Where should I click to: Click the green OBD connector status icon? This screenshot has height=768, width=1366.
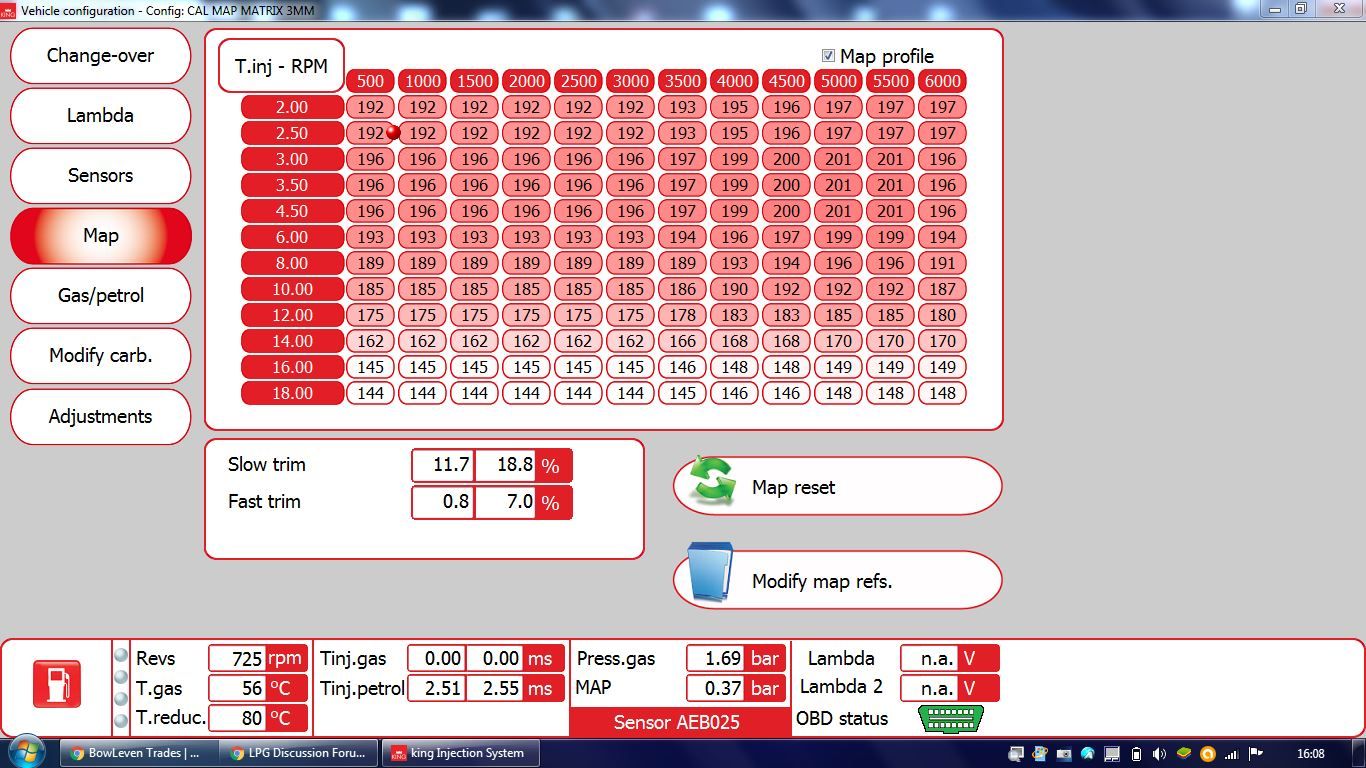tap(951, 718)
